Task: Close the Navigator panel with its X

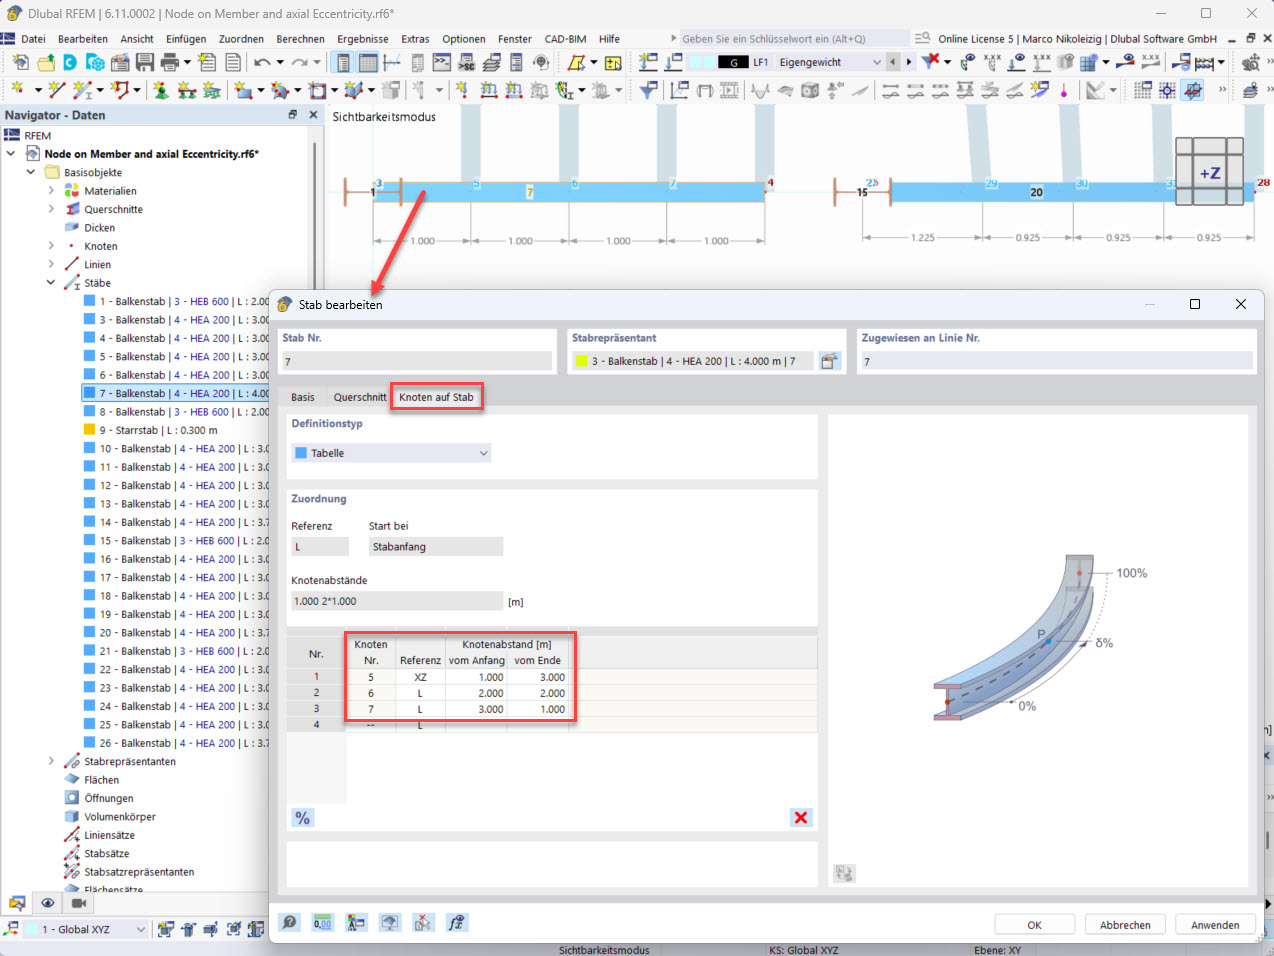Action: click(x=313, y=115)
